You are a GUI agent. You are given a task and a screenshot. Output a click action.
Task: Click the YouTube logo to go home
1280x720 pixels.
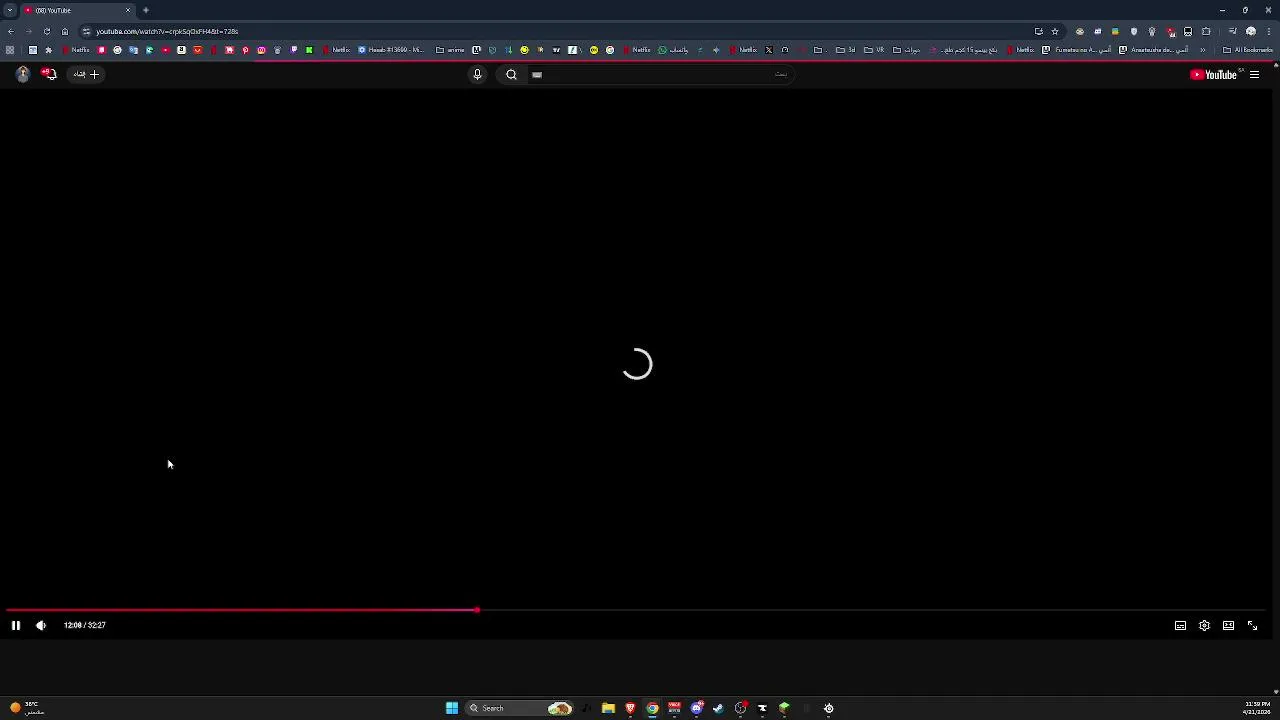pyautogui.click(x=1214, y=74)
